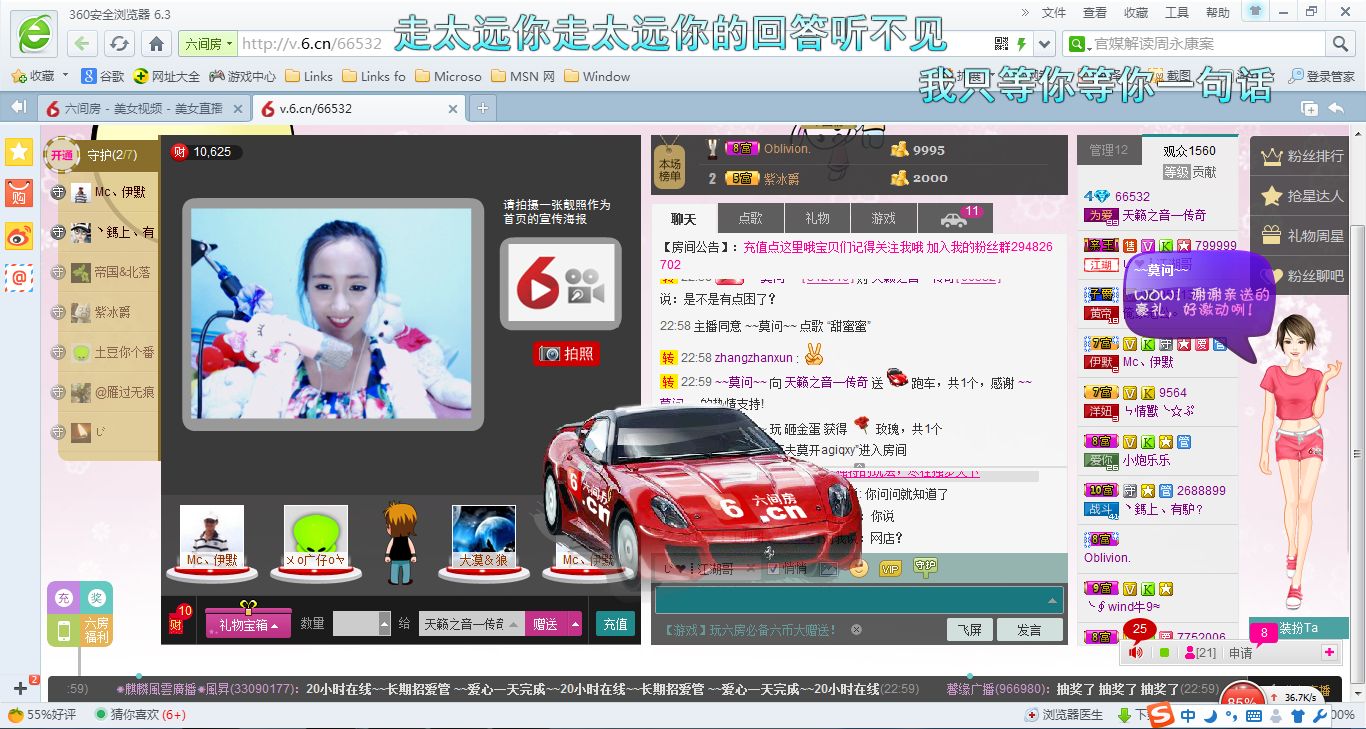Switch to the 礼物 tab

(817, 218)
